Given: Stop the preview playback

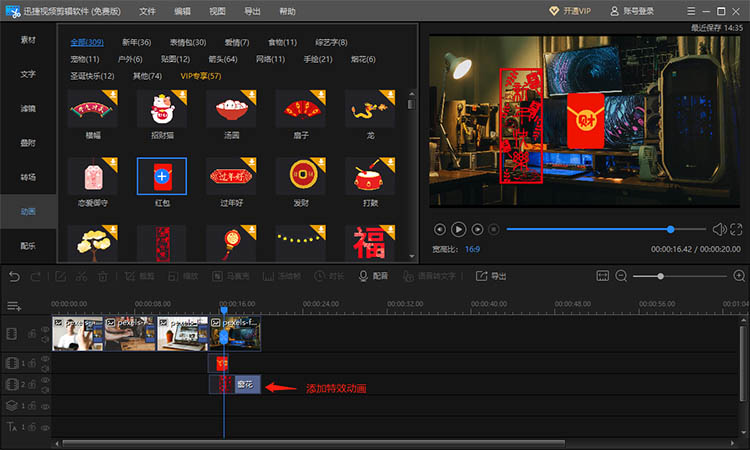Looking at the screenshot, I should [x=494, y=230].
